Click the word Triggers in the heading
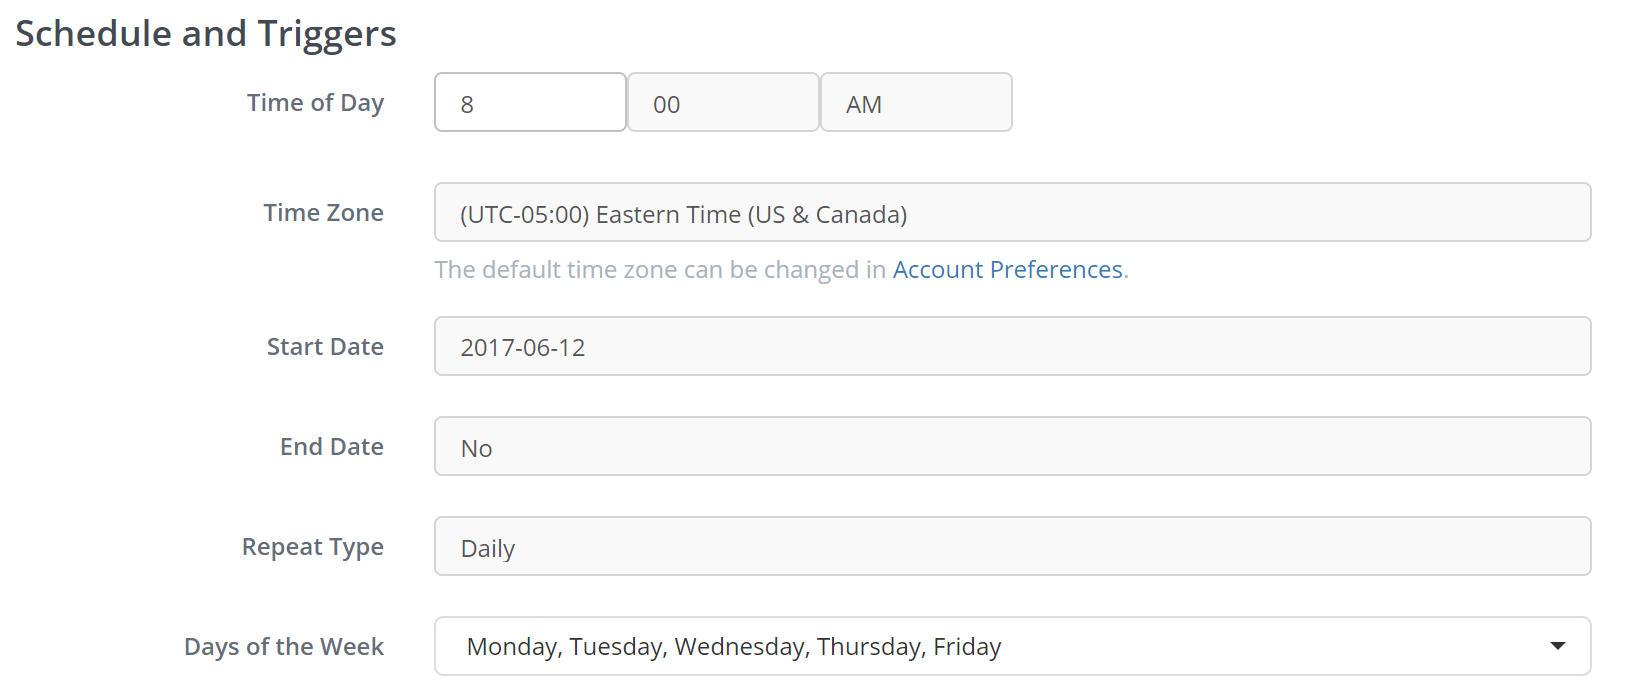Viewport: 1626px width, 700px height. tap(327, 34)
